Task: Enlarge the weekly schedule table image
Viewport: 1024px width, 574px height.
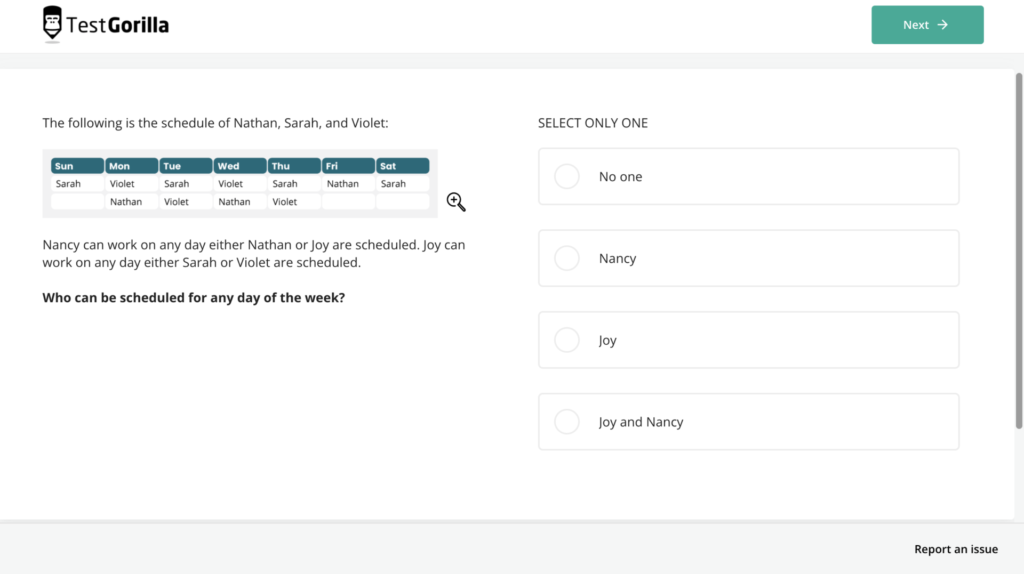Action: coord(240,184)
